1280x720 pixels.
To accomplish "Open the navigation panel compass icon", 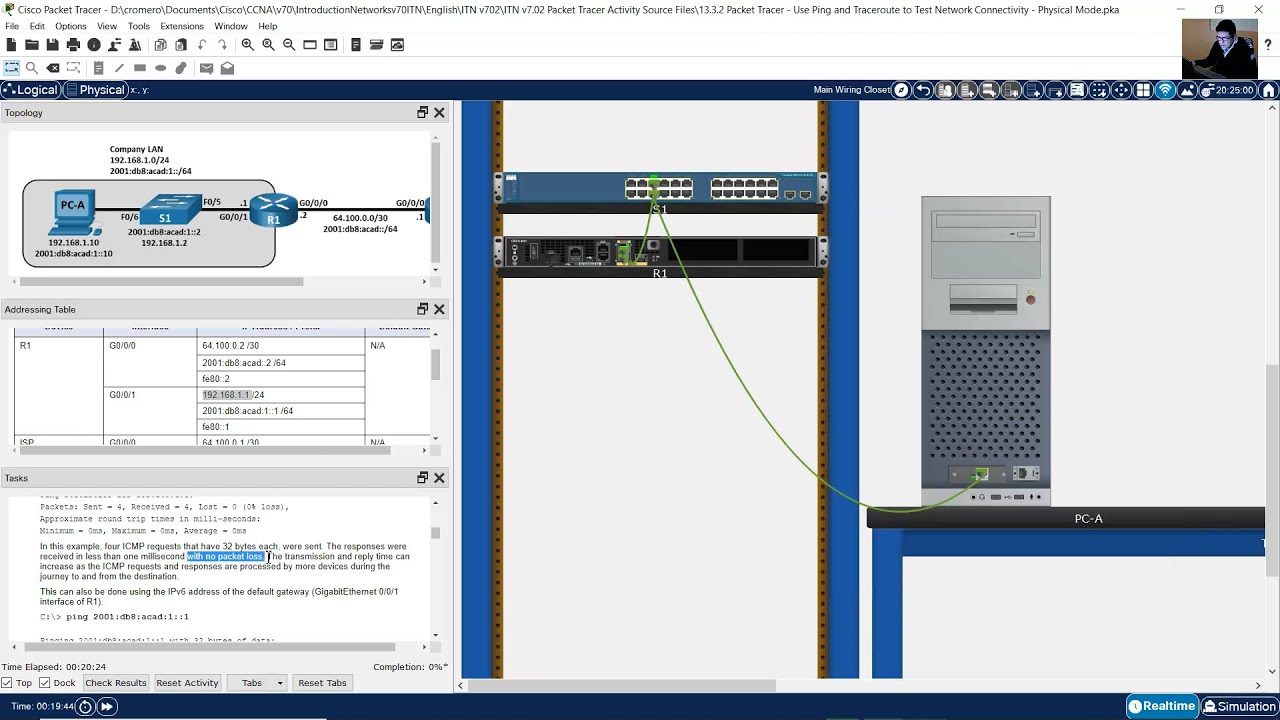I will click(x=901, y=90).
